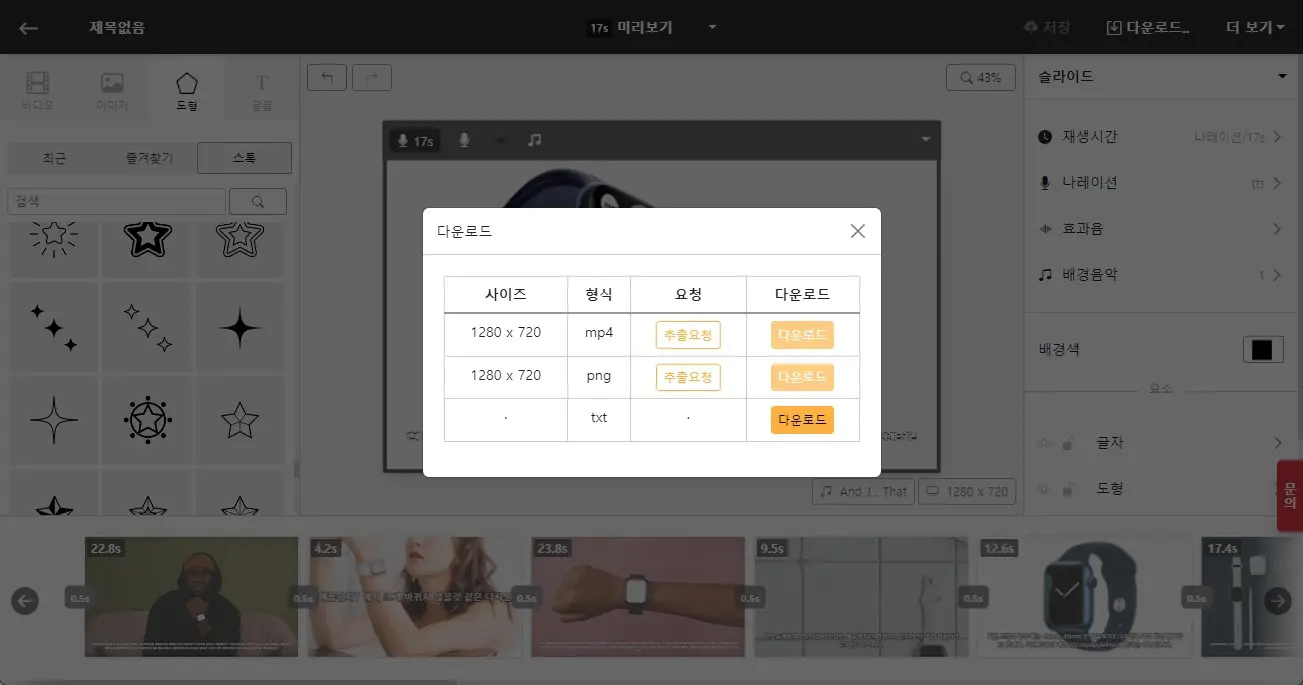Focus the 검색 search field
This screenshot has height=685, width=1303.
pyautogui.click(x=116, y=201)
